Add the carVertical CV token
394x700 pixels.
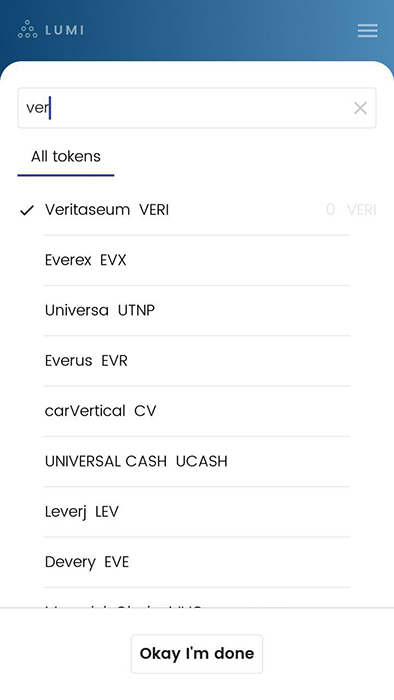[x=197, y=411]
